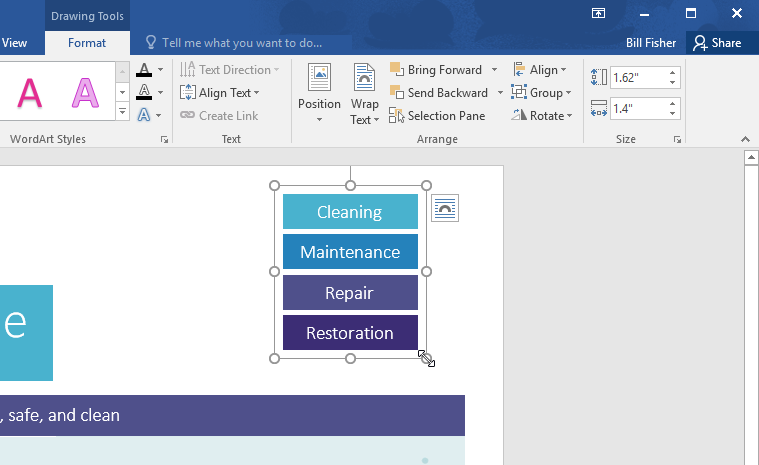Open the Ribbon Display Options
Image resolution: width=759 pixels, height=465 pixels.
tap(598, 13)
